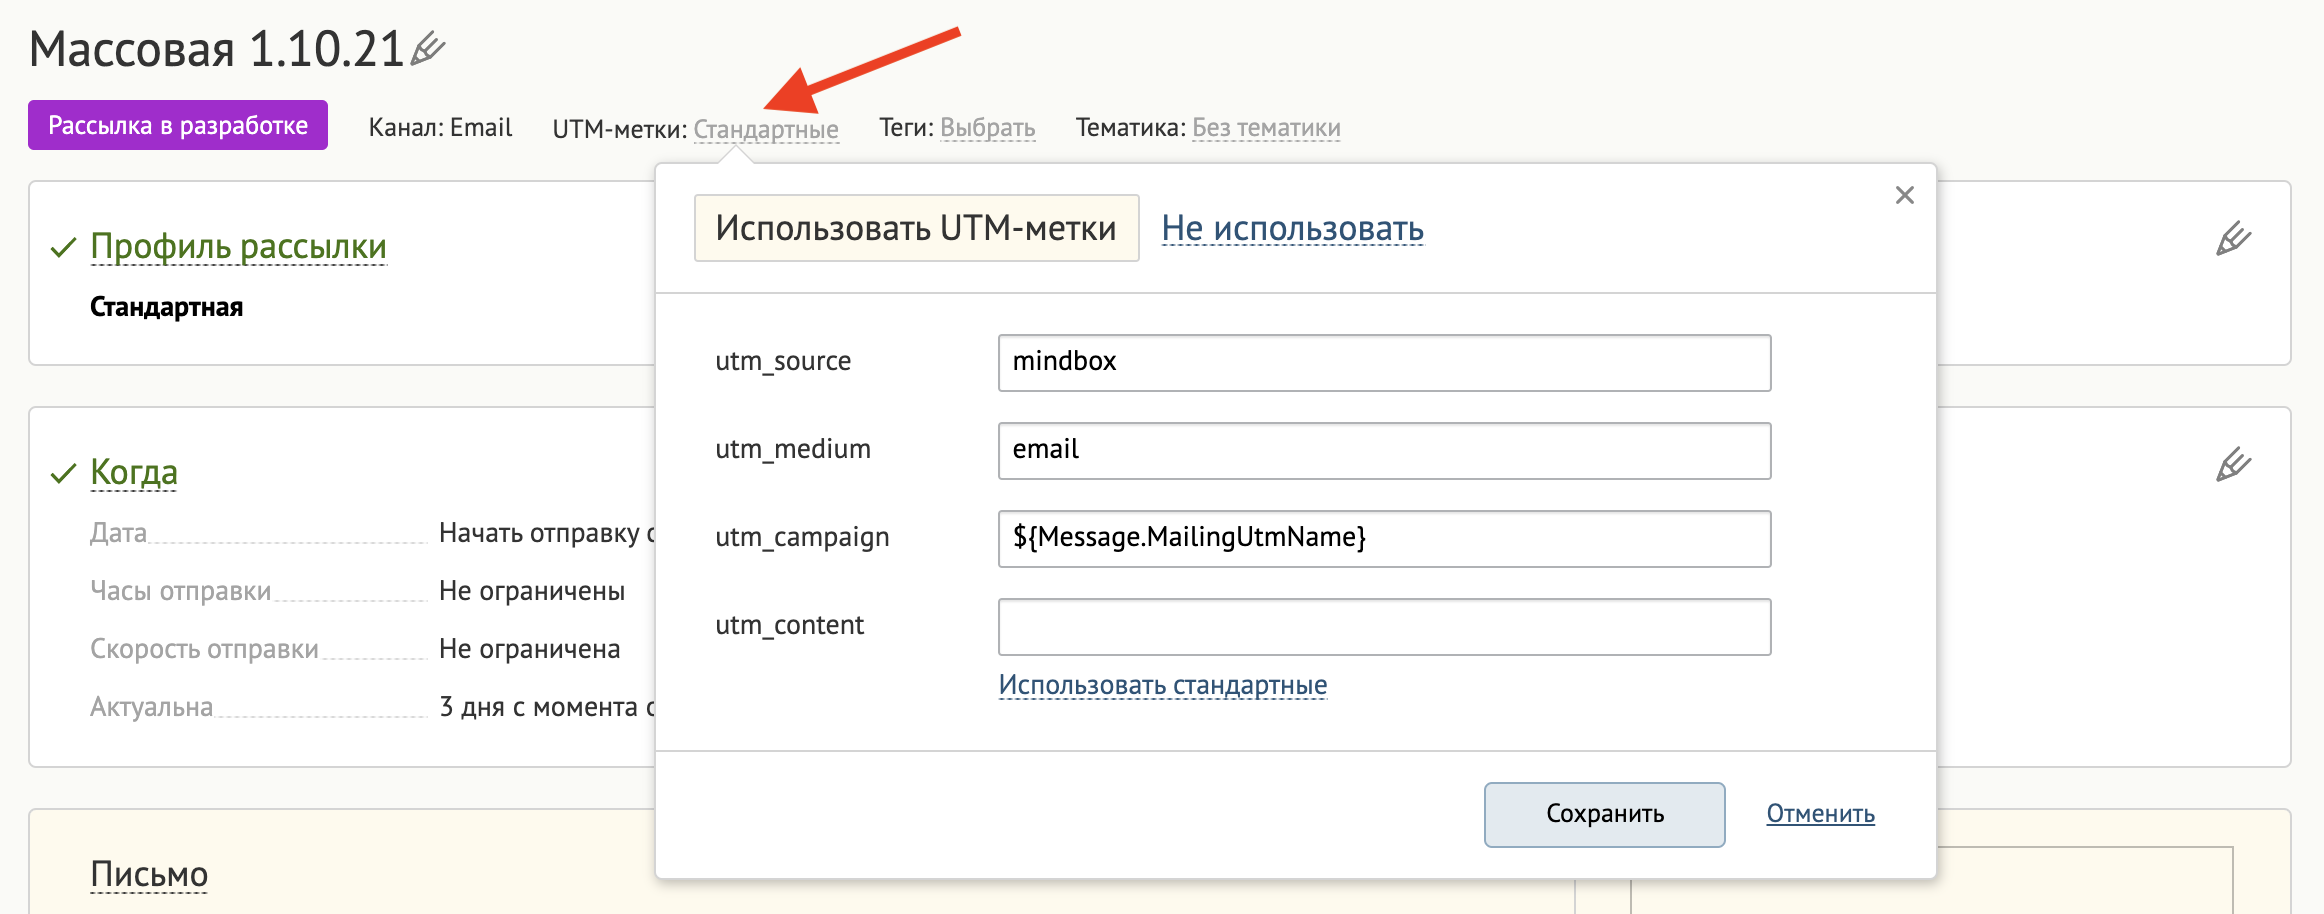Viewport: 2324px width, 914px height.
Task: Open the Когда section link
Action: 134,472
